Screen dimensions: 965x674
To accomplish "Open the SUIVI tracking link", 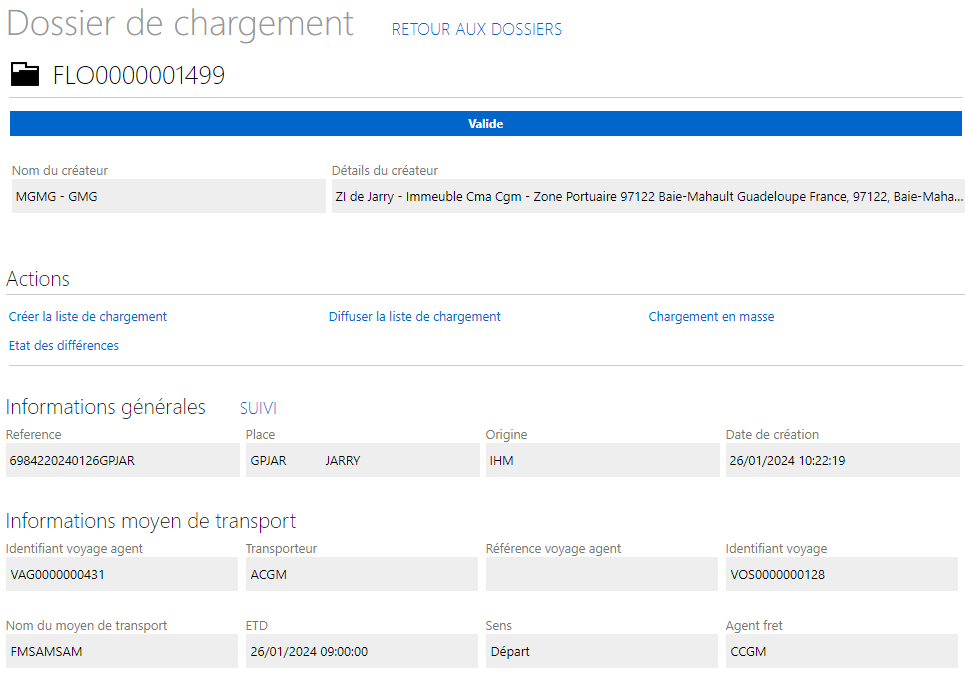I will (258, 408).
